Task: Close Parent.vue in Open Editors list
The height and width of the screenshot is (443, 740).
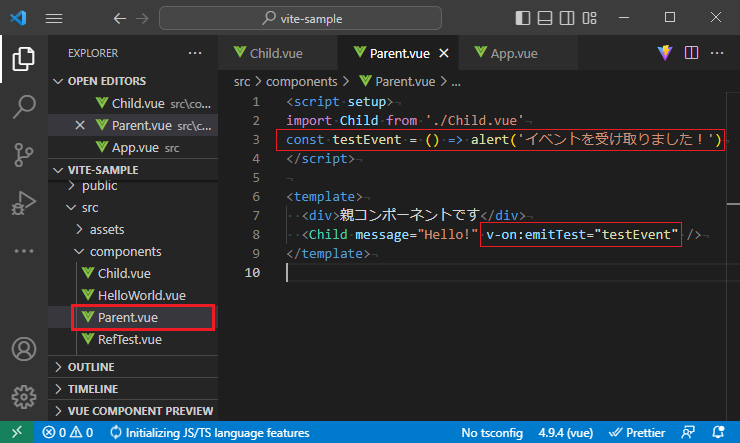Action: click(80, 125)
